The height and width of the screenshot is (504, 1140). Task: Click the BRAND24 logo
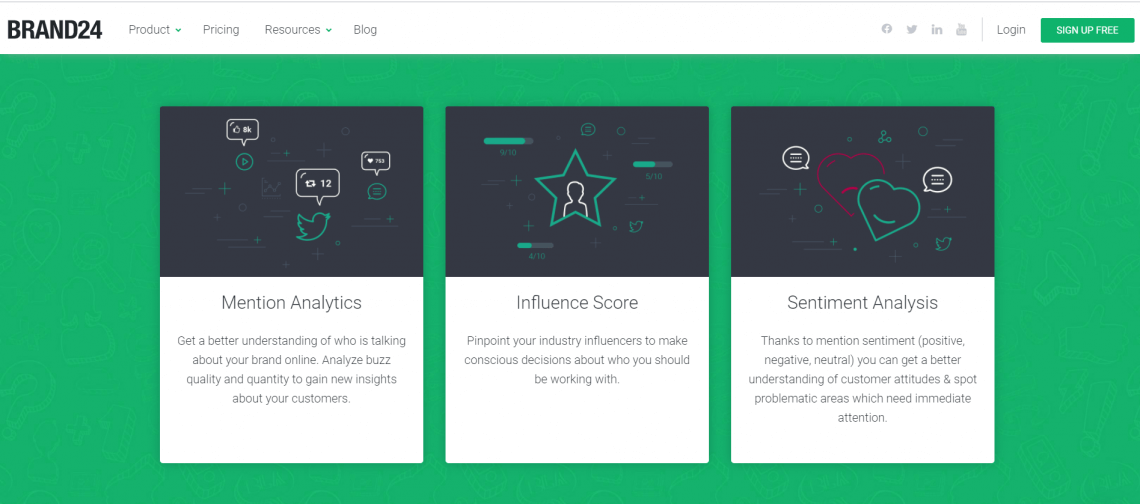[x=55, y=30]
